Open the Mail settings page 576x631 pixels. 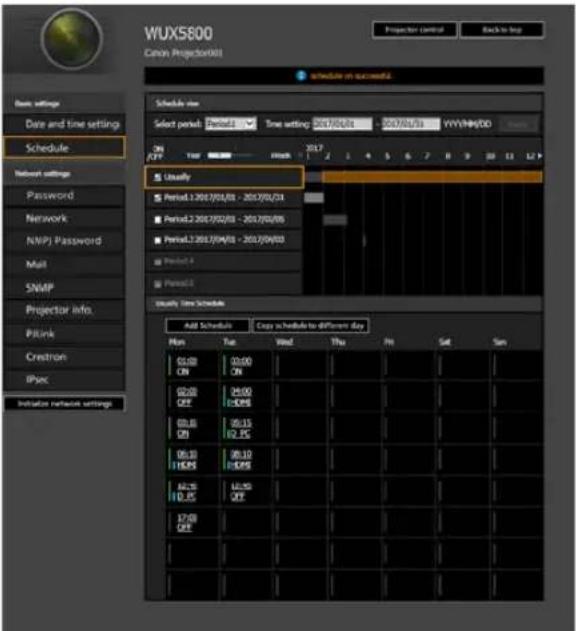(64, 264)
